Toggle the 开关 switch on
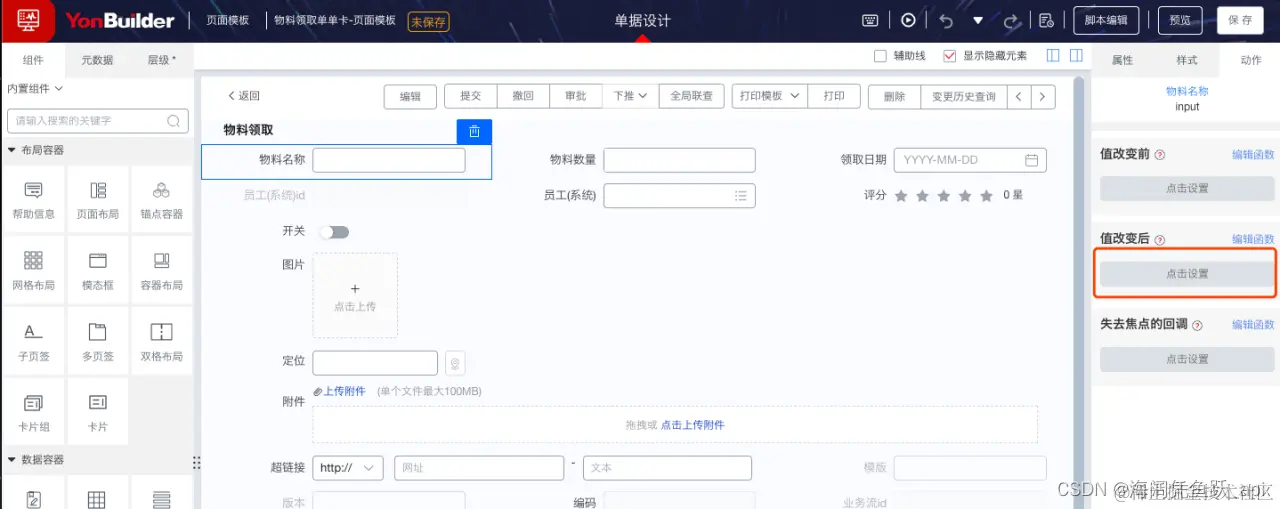Viewport: 1280px width, 509px height. click(334, 232)
